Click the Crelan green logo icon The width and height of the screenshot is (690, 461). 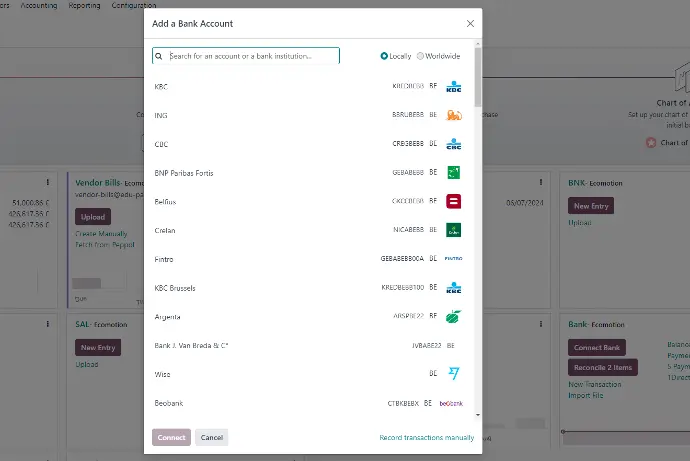coord(454,230)
